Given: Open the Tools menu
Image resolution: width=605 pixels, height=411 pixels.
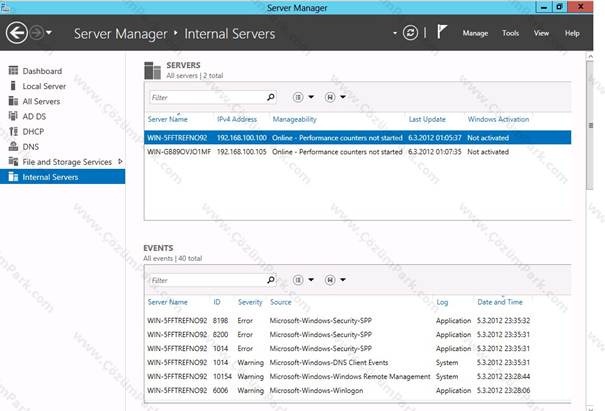Looking at the screenshot, I should [510, 33].
